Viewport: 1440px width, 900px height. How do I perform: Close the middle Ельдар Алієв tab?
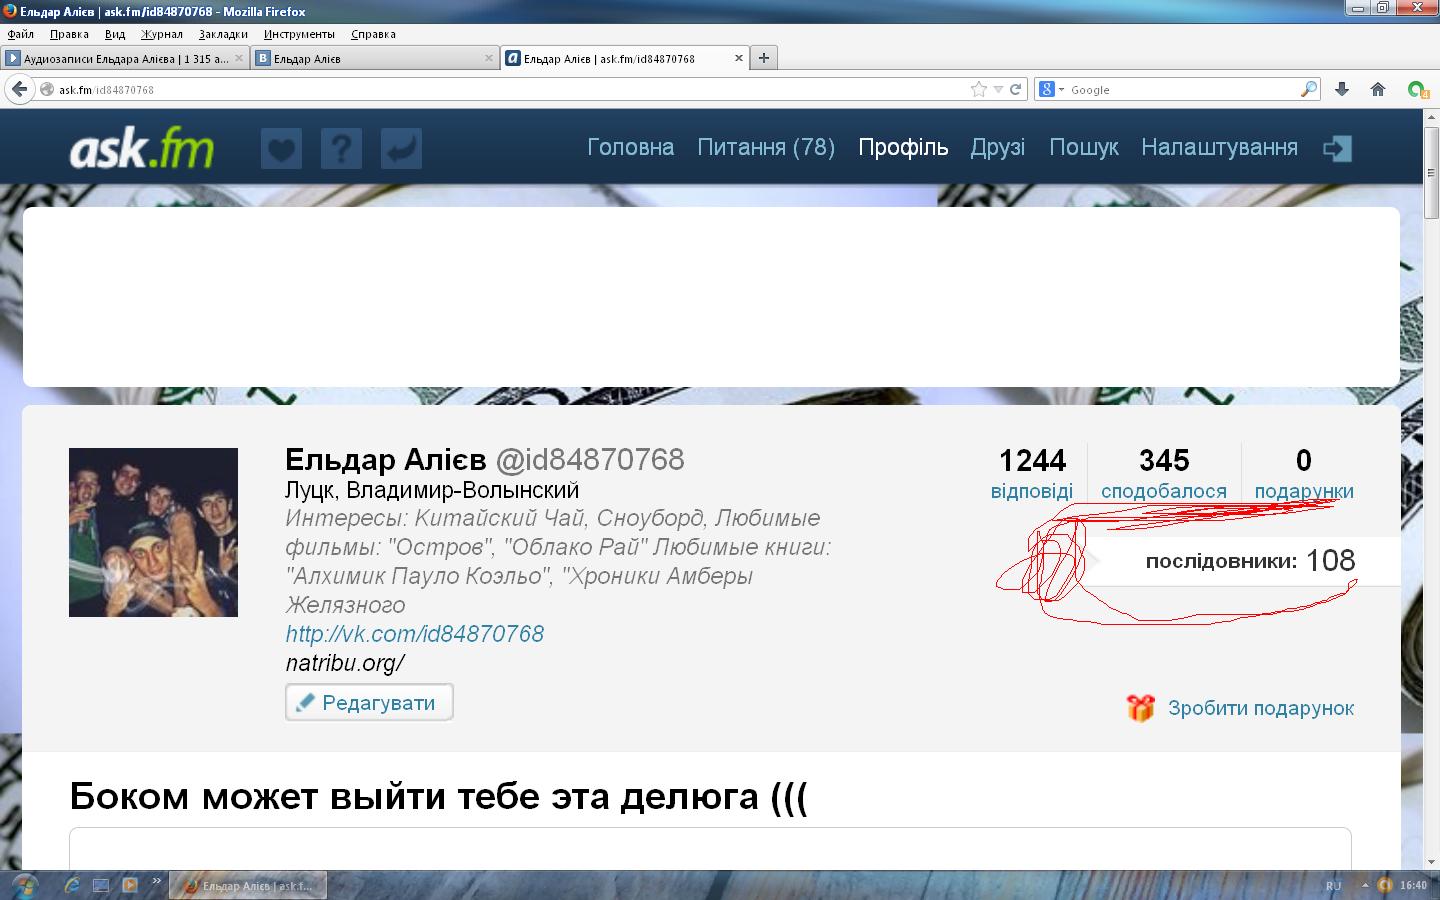coord(489,58)
